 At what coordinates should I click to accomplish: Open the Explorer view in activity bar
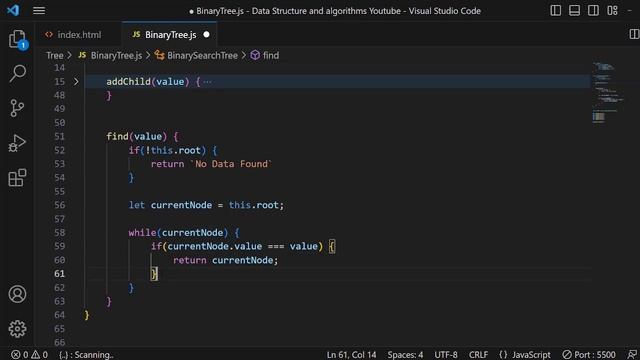click(x=17, y=40)
